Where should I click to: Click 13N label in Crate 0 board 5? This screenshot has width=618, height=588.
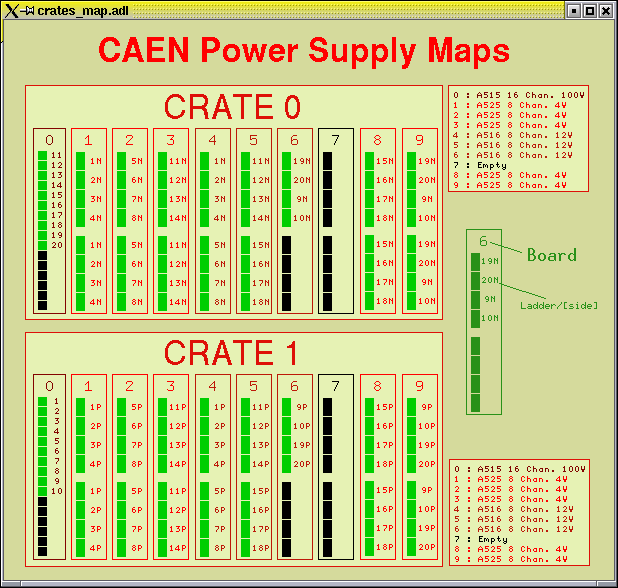(261, 199)
